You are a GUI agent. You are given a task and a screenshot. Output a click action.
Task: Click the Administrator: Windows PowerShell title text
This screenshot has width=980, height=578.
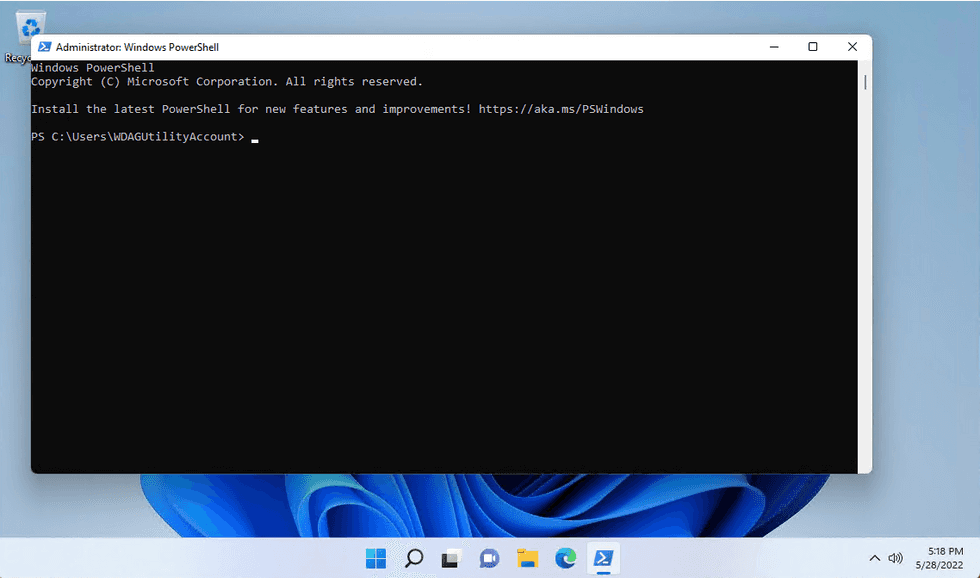click(137, 47)
